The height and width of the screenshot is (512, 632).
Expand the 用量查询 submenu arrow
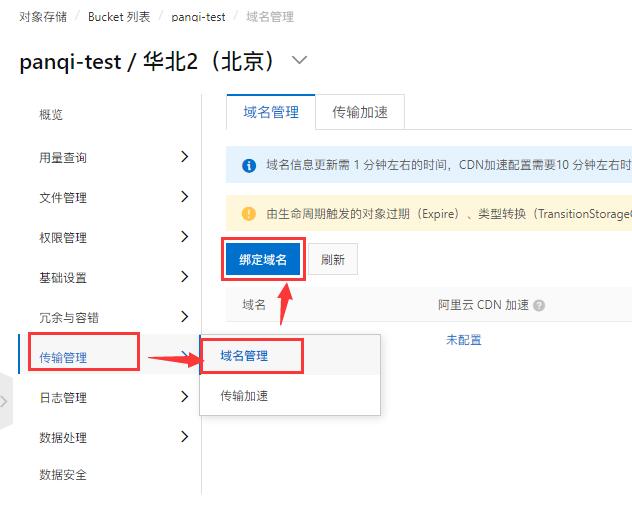[185, 156]
